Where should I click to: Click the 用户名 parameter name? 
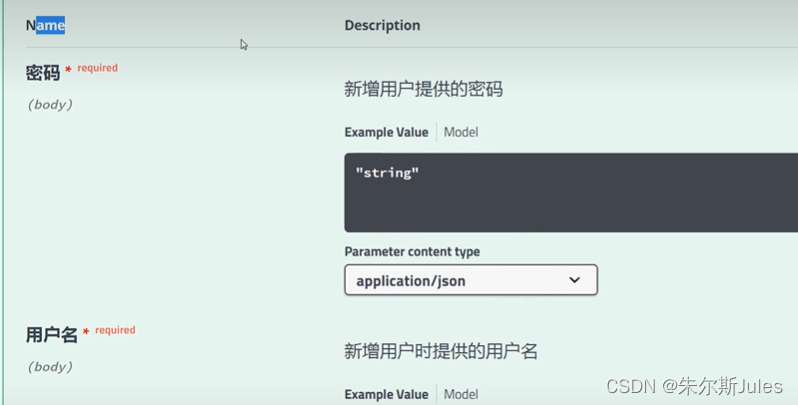click(x=51, y=335)
